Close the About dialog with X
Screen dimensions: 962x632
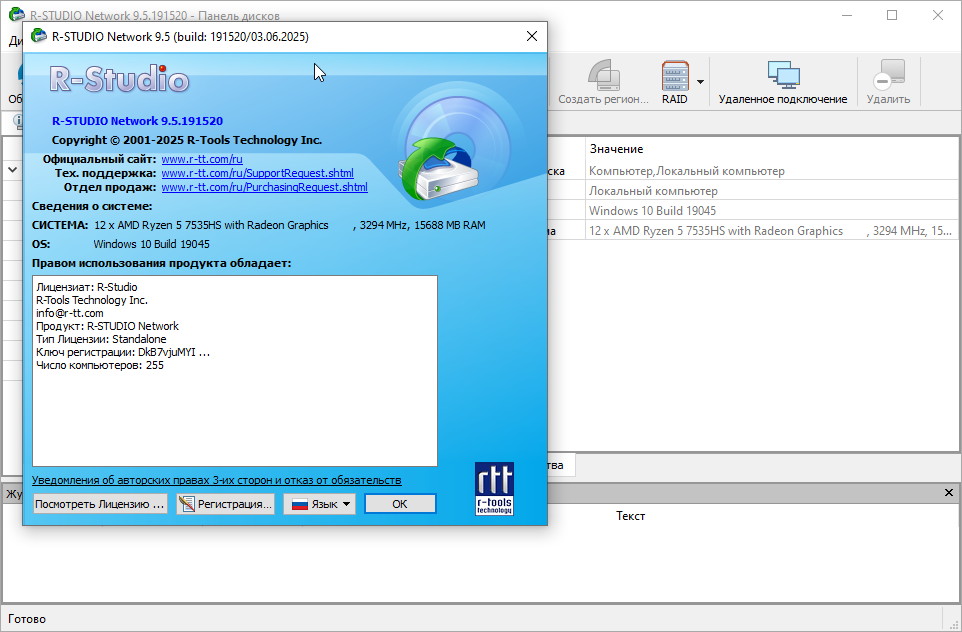point(532,36)
